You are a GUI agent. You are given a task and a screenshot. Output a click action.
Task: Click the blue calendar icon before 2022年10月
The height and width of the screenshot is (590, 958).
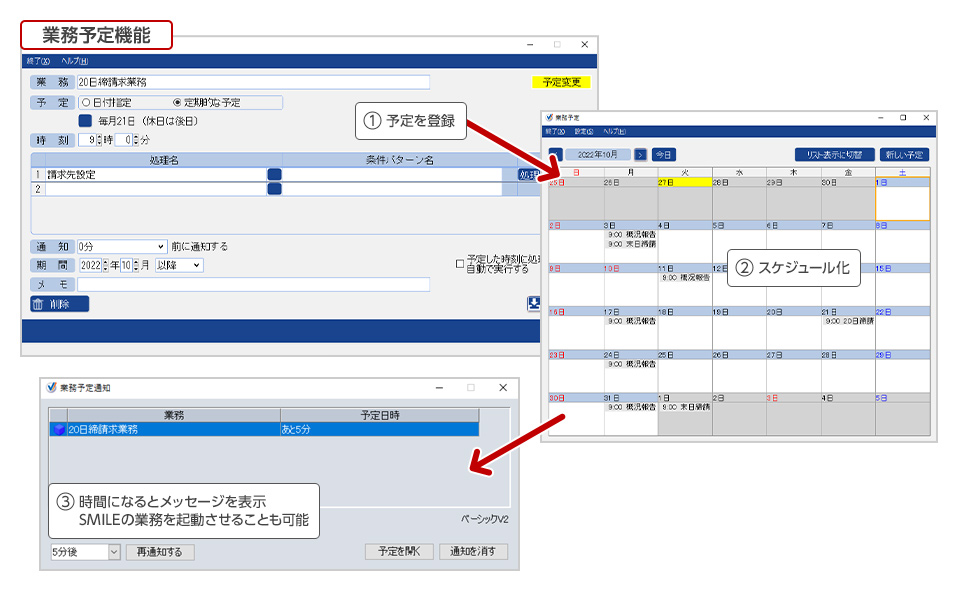coord(554,153)
